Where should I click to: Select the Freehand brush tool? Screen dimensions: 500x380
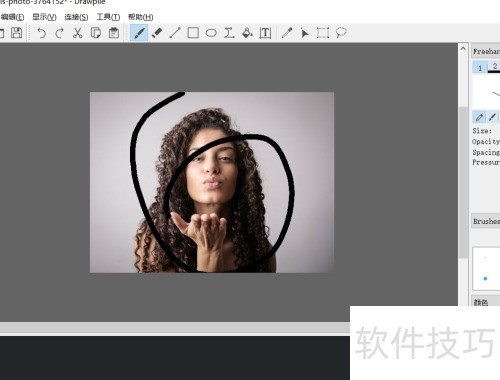click(x=139, y=33)
